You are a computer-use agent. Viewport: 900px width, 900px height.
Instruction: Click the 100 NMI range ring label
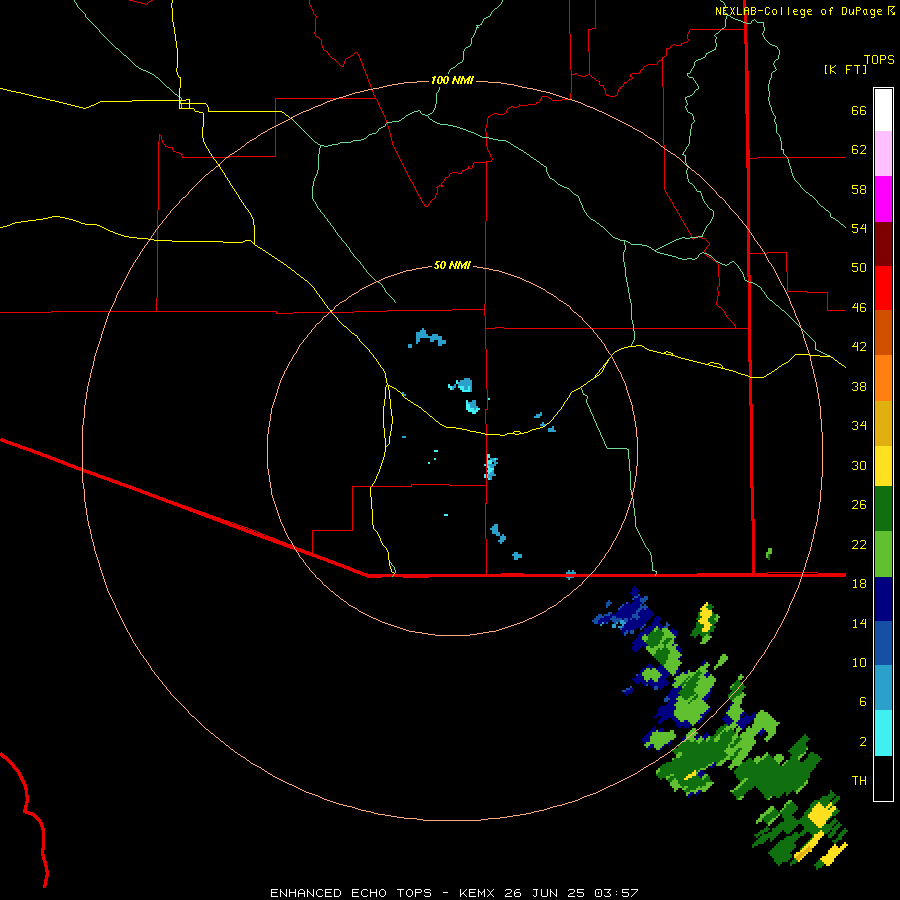[x=452, y=80]
